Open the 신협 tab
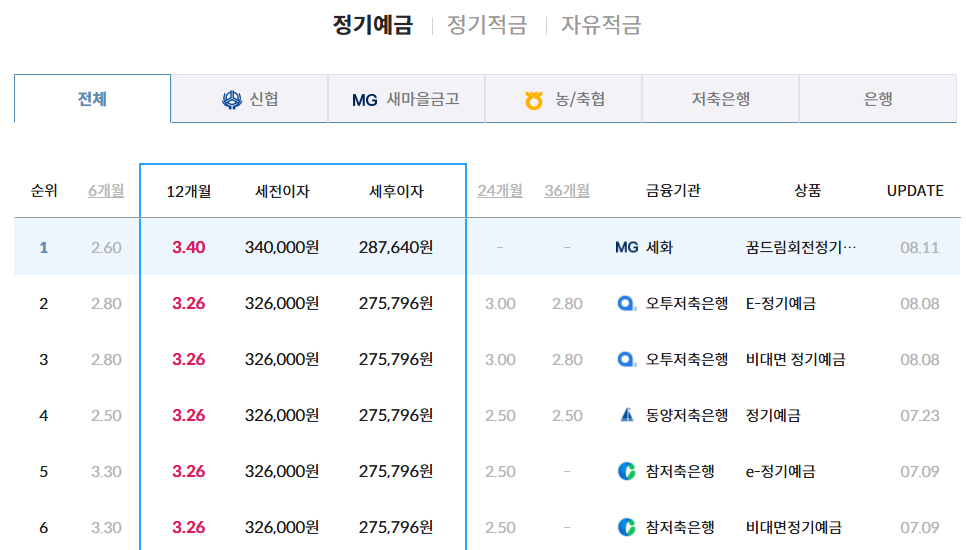 [250, 99]
